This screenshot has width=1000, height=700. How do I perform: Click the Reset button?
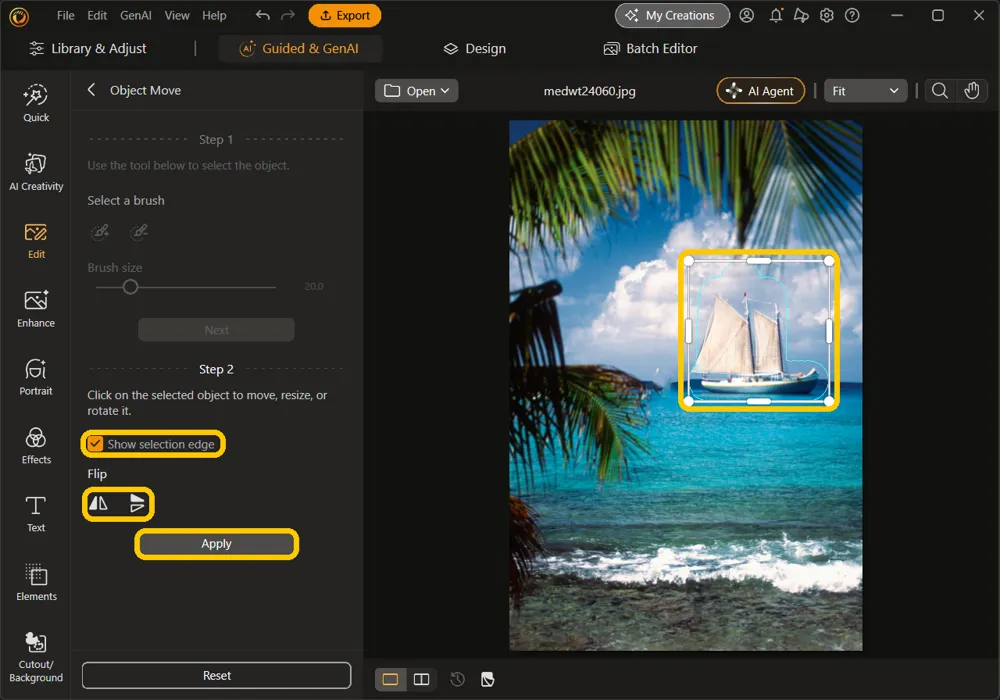(x=216, y=675)
